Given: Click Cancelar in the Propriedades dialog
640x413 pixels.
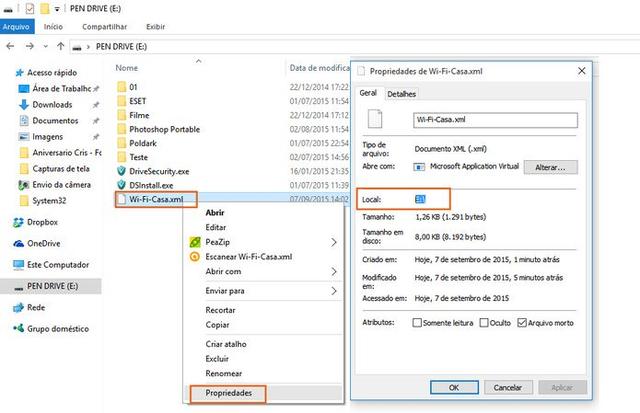Looking at the screenshot, I should point(508,387).
